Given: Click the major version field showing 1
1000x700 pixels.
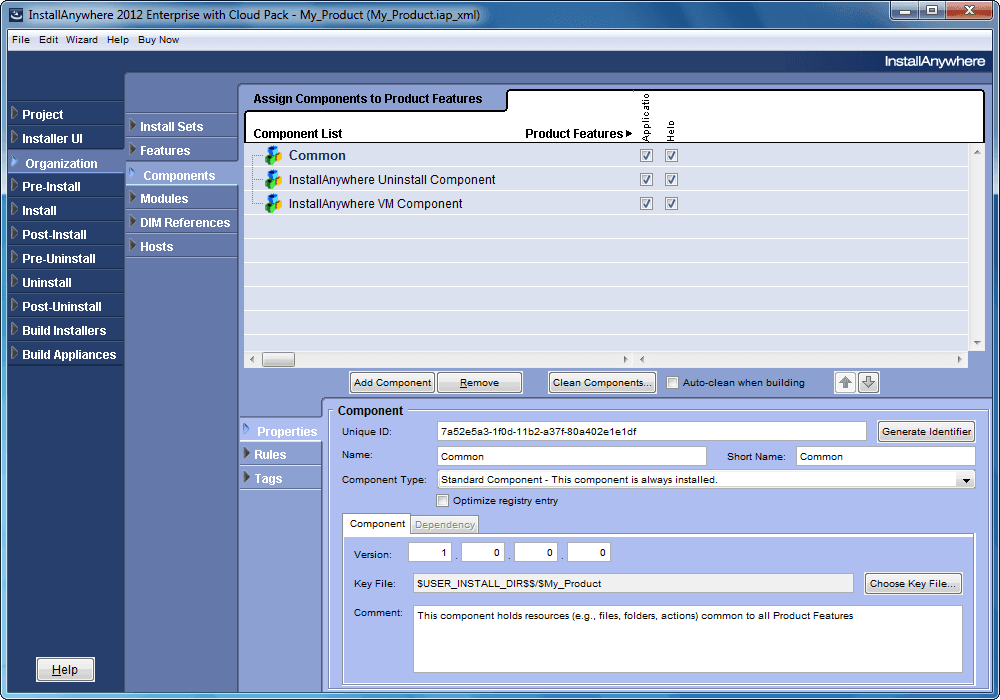Looking at the screenshot, I should coord(430,553).
